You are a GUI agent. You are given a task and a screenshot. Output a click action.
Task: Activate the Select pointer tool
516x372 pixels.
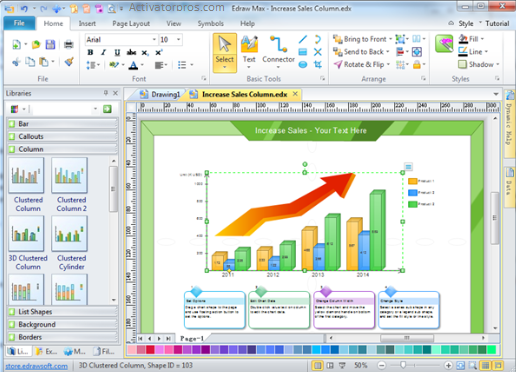[225, 53]
